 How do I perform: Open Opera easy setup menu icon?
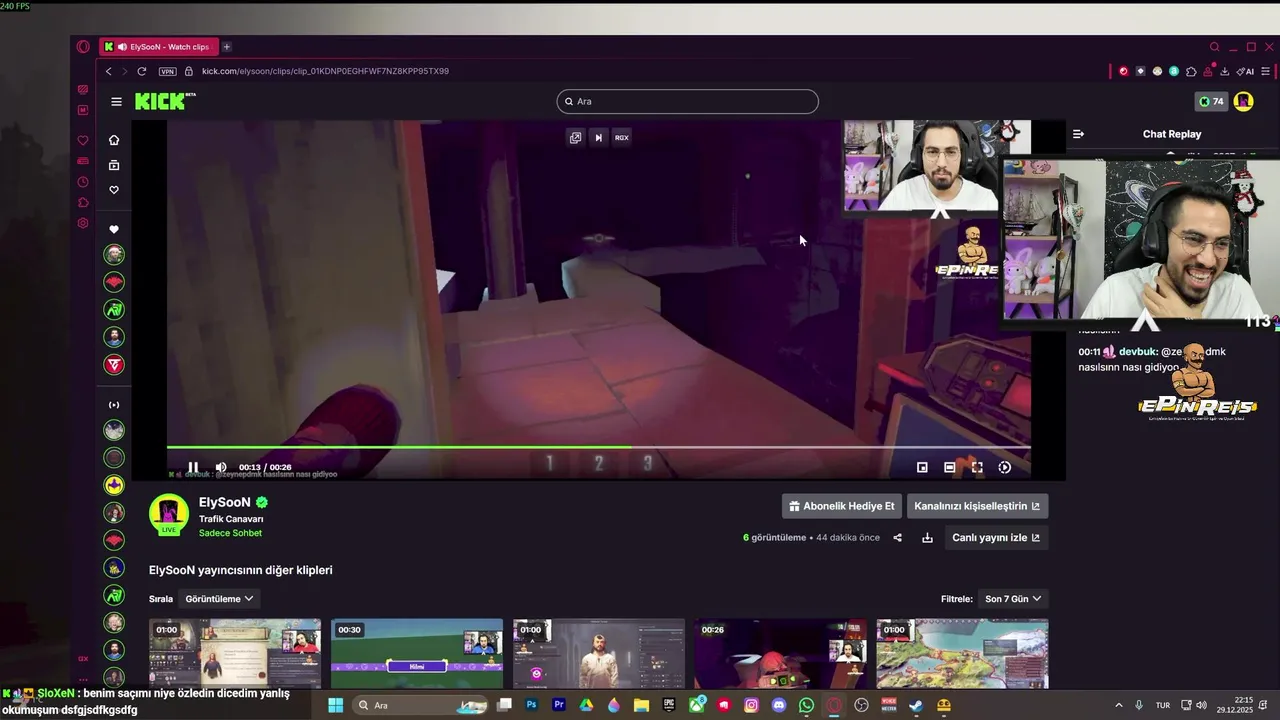pos(1265,71)
